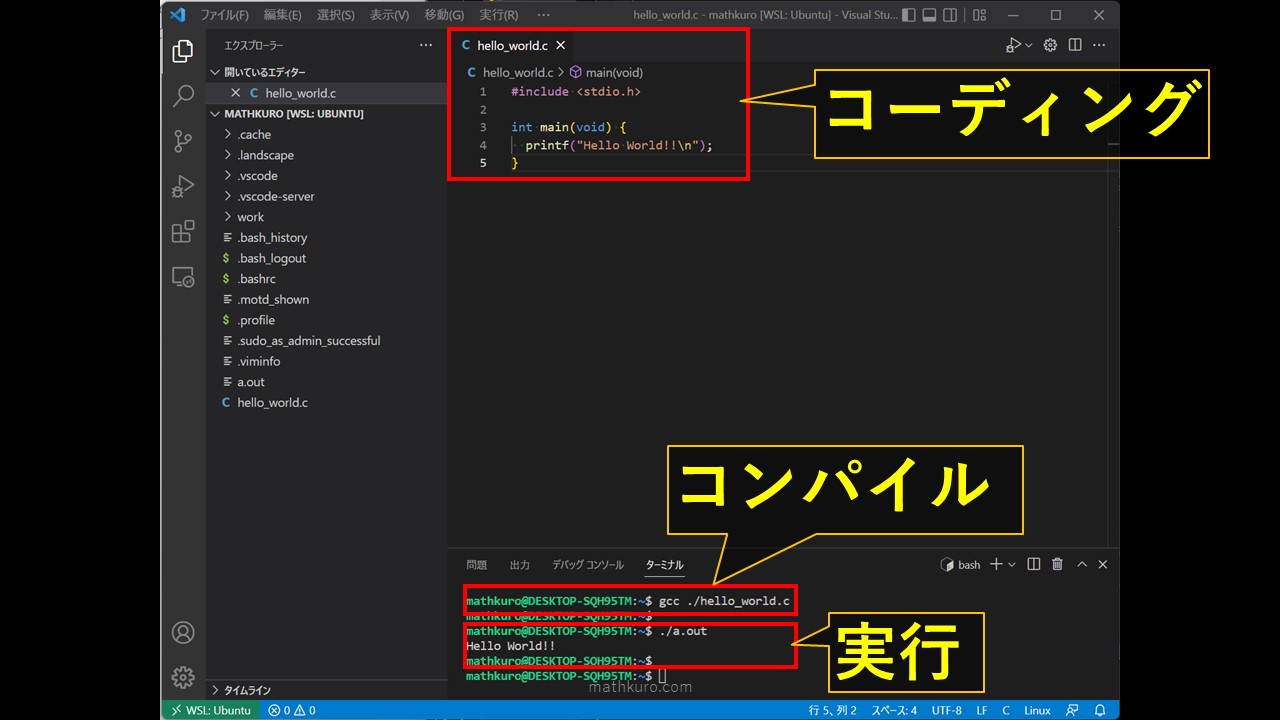Toggle the primary side bar layout icon
Image resolution: width=1280 pixels, height=720 pixels.
tap(908, 15)
